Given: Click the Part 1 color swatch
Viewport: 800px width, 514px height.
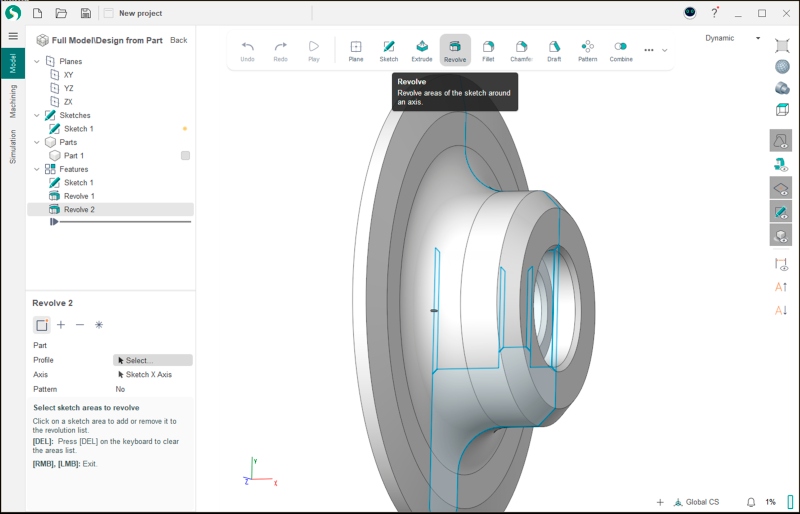Looking at the screenshot, I should (x=185, y=156).
